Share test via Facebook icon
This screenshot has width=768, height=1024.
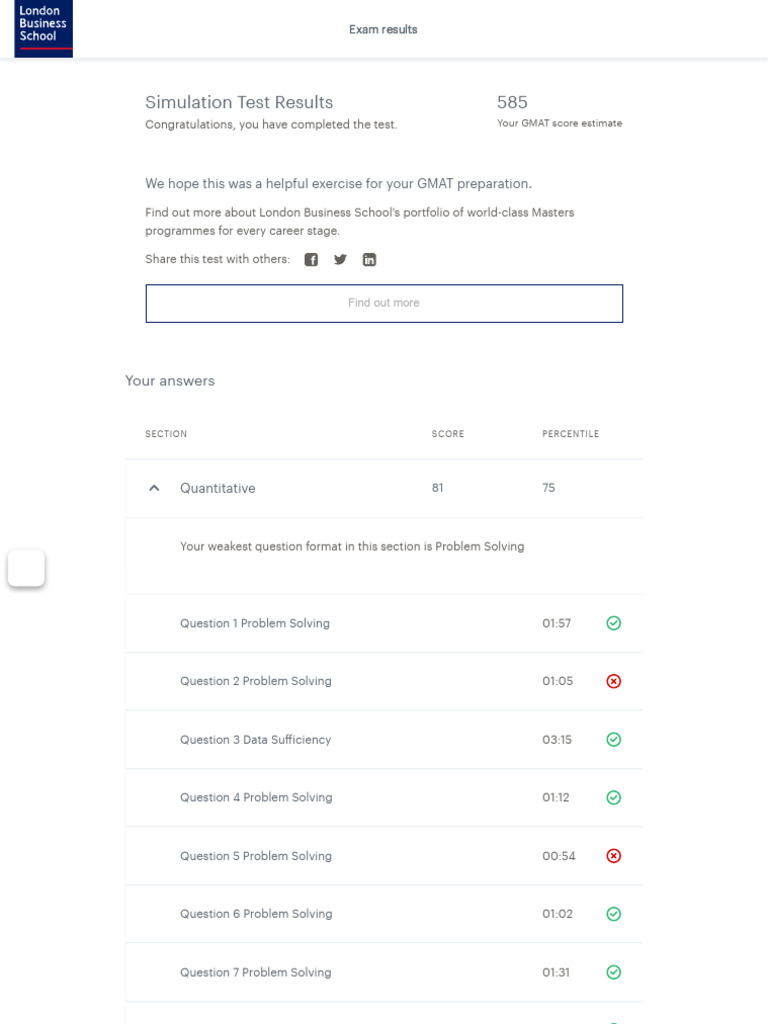point(311,260)
